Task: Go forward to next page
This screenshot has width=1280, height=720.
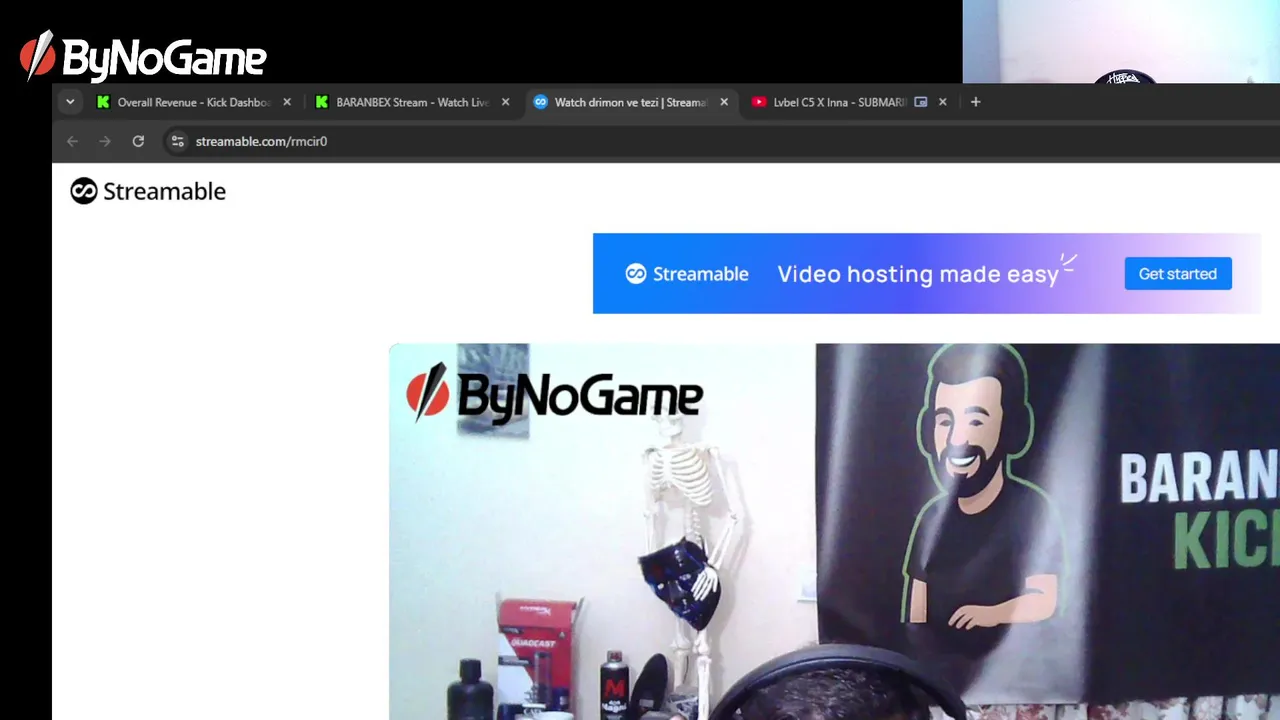Action: (x=105, y=141)
